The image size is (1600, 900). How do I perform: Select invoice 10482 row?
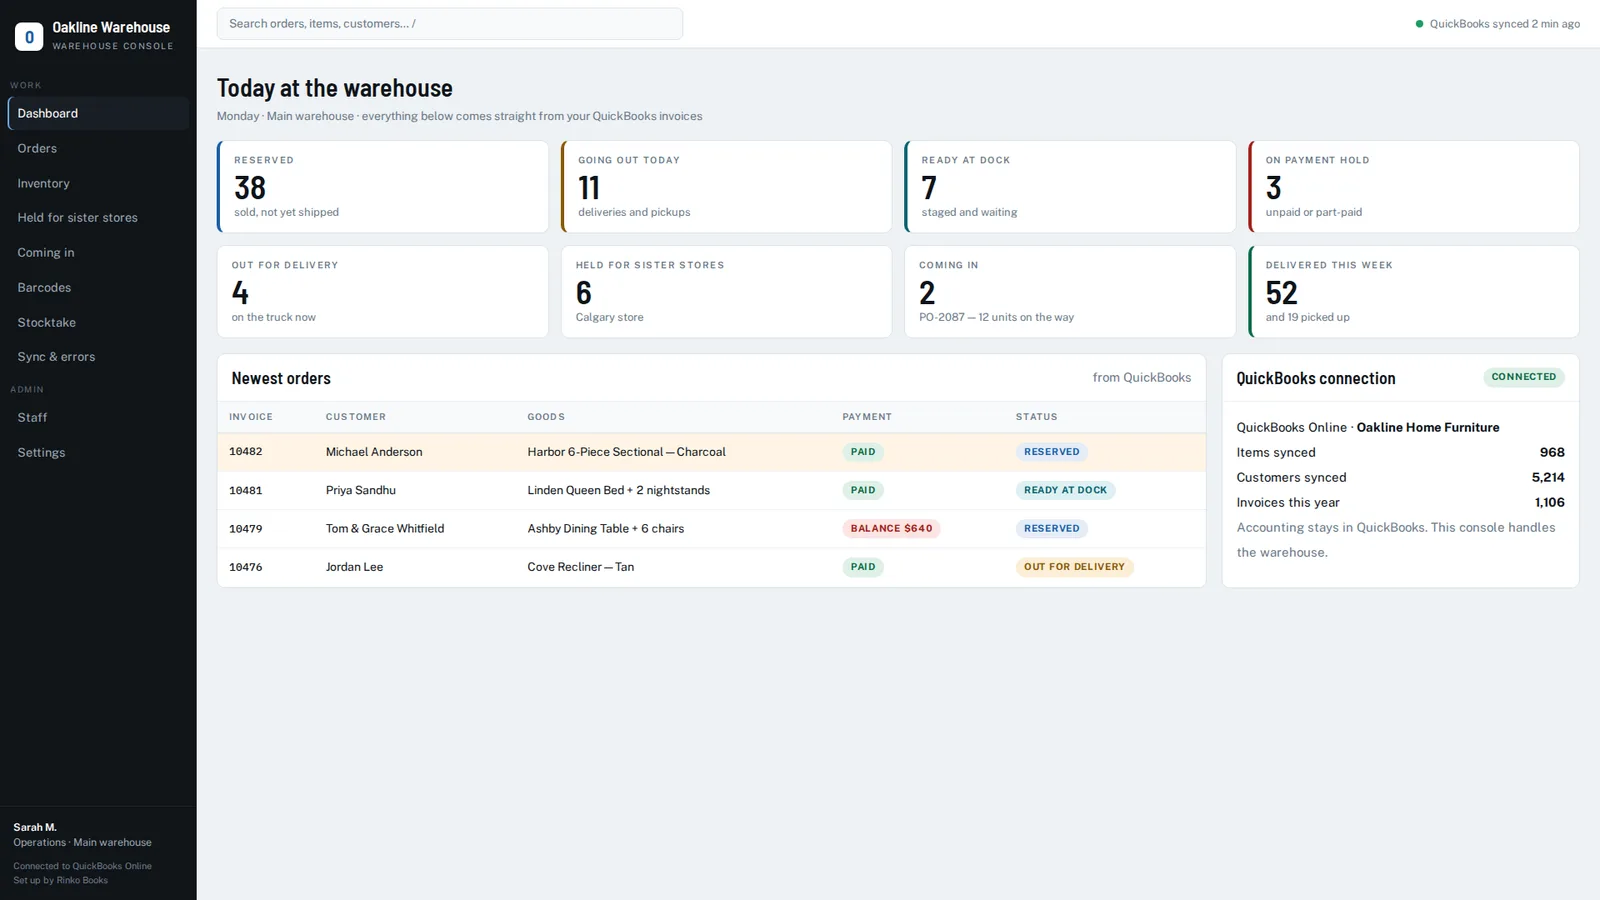click(712, 452)
